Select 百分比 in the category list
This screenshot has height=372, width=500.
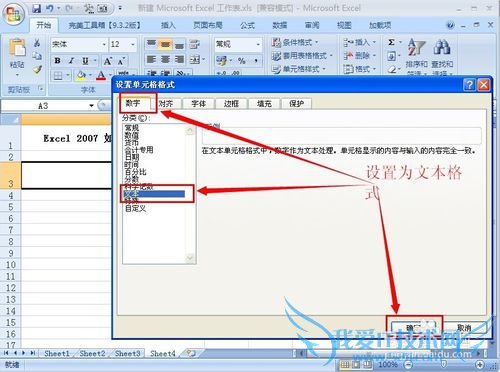(135, 172)
